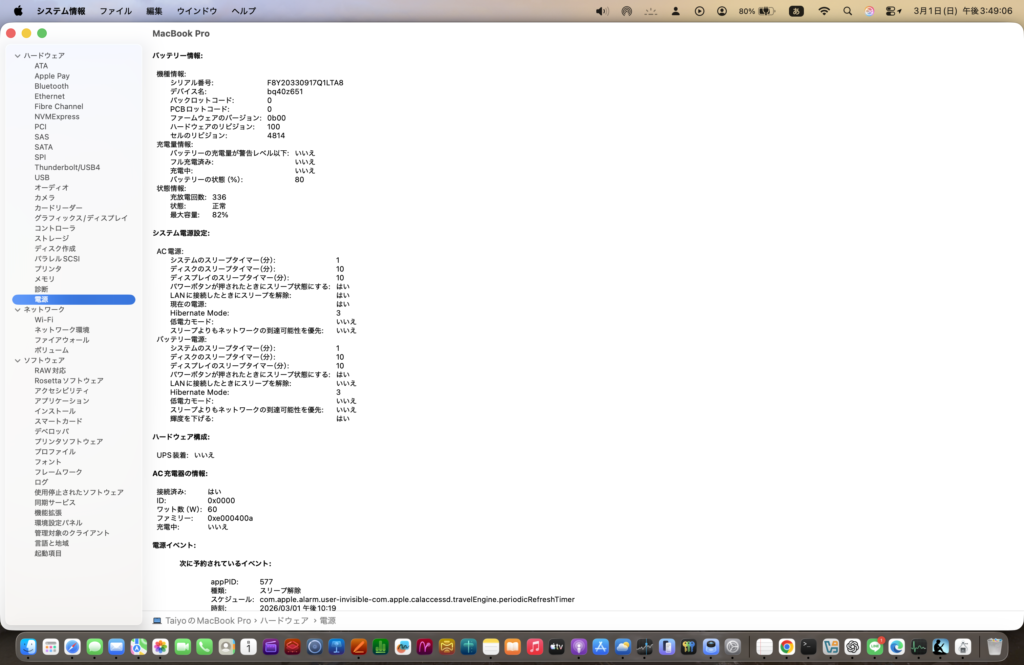Open Spotlight search magnifier icon

tap(848, 11)
